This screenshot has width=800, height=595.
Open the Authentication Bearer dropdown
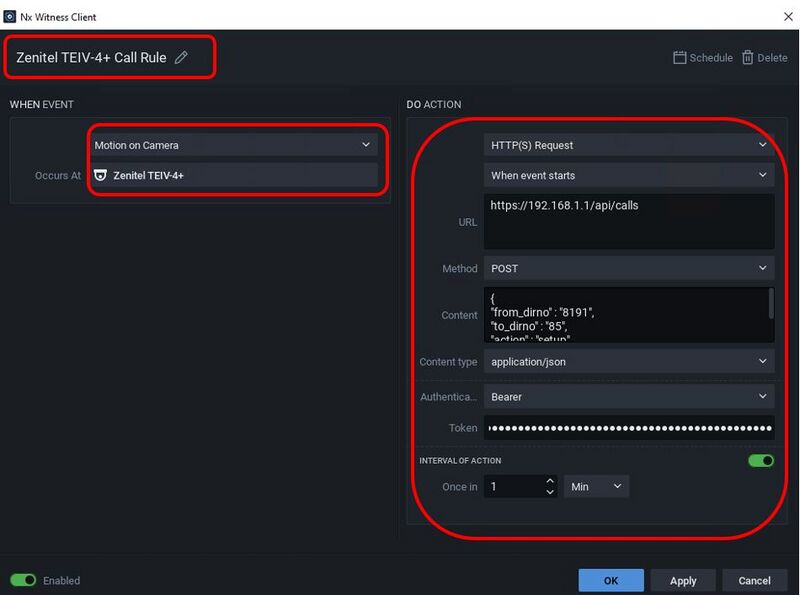(x=629, y=396)
